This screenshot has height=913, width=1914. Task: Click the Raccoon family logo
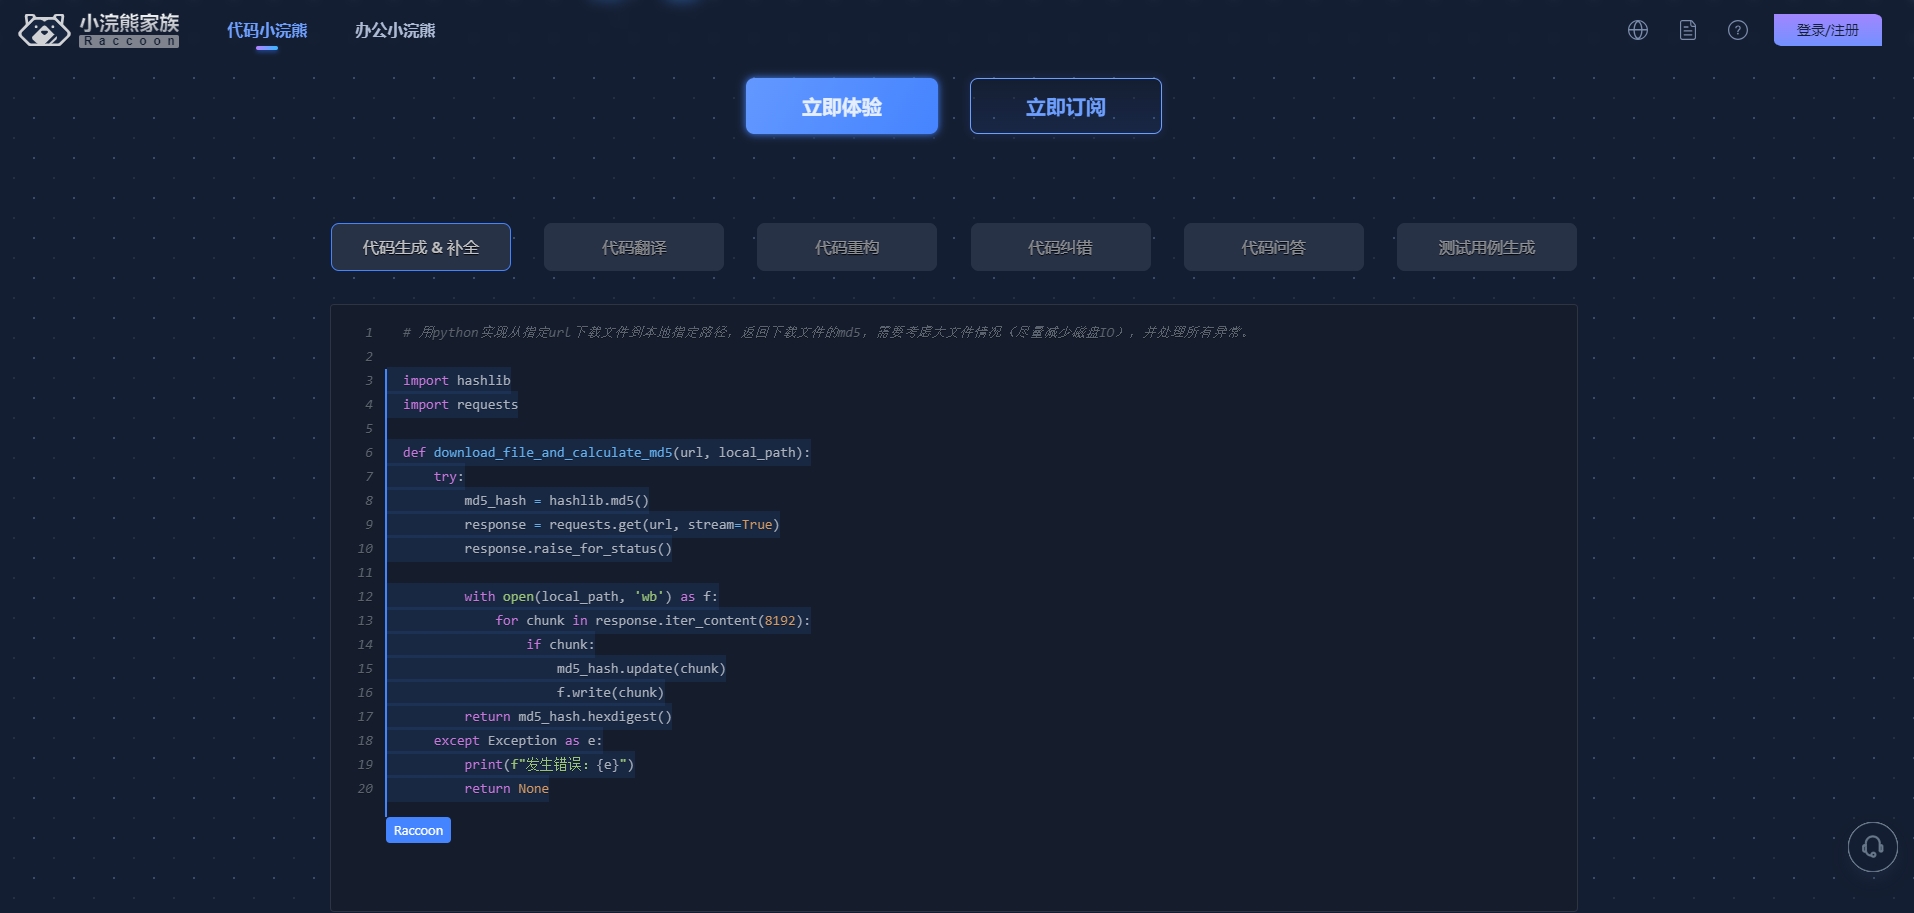pyautogui.click(x=98, y=30)
